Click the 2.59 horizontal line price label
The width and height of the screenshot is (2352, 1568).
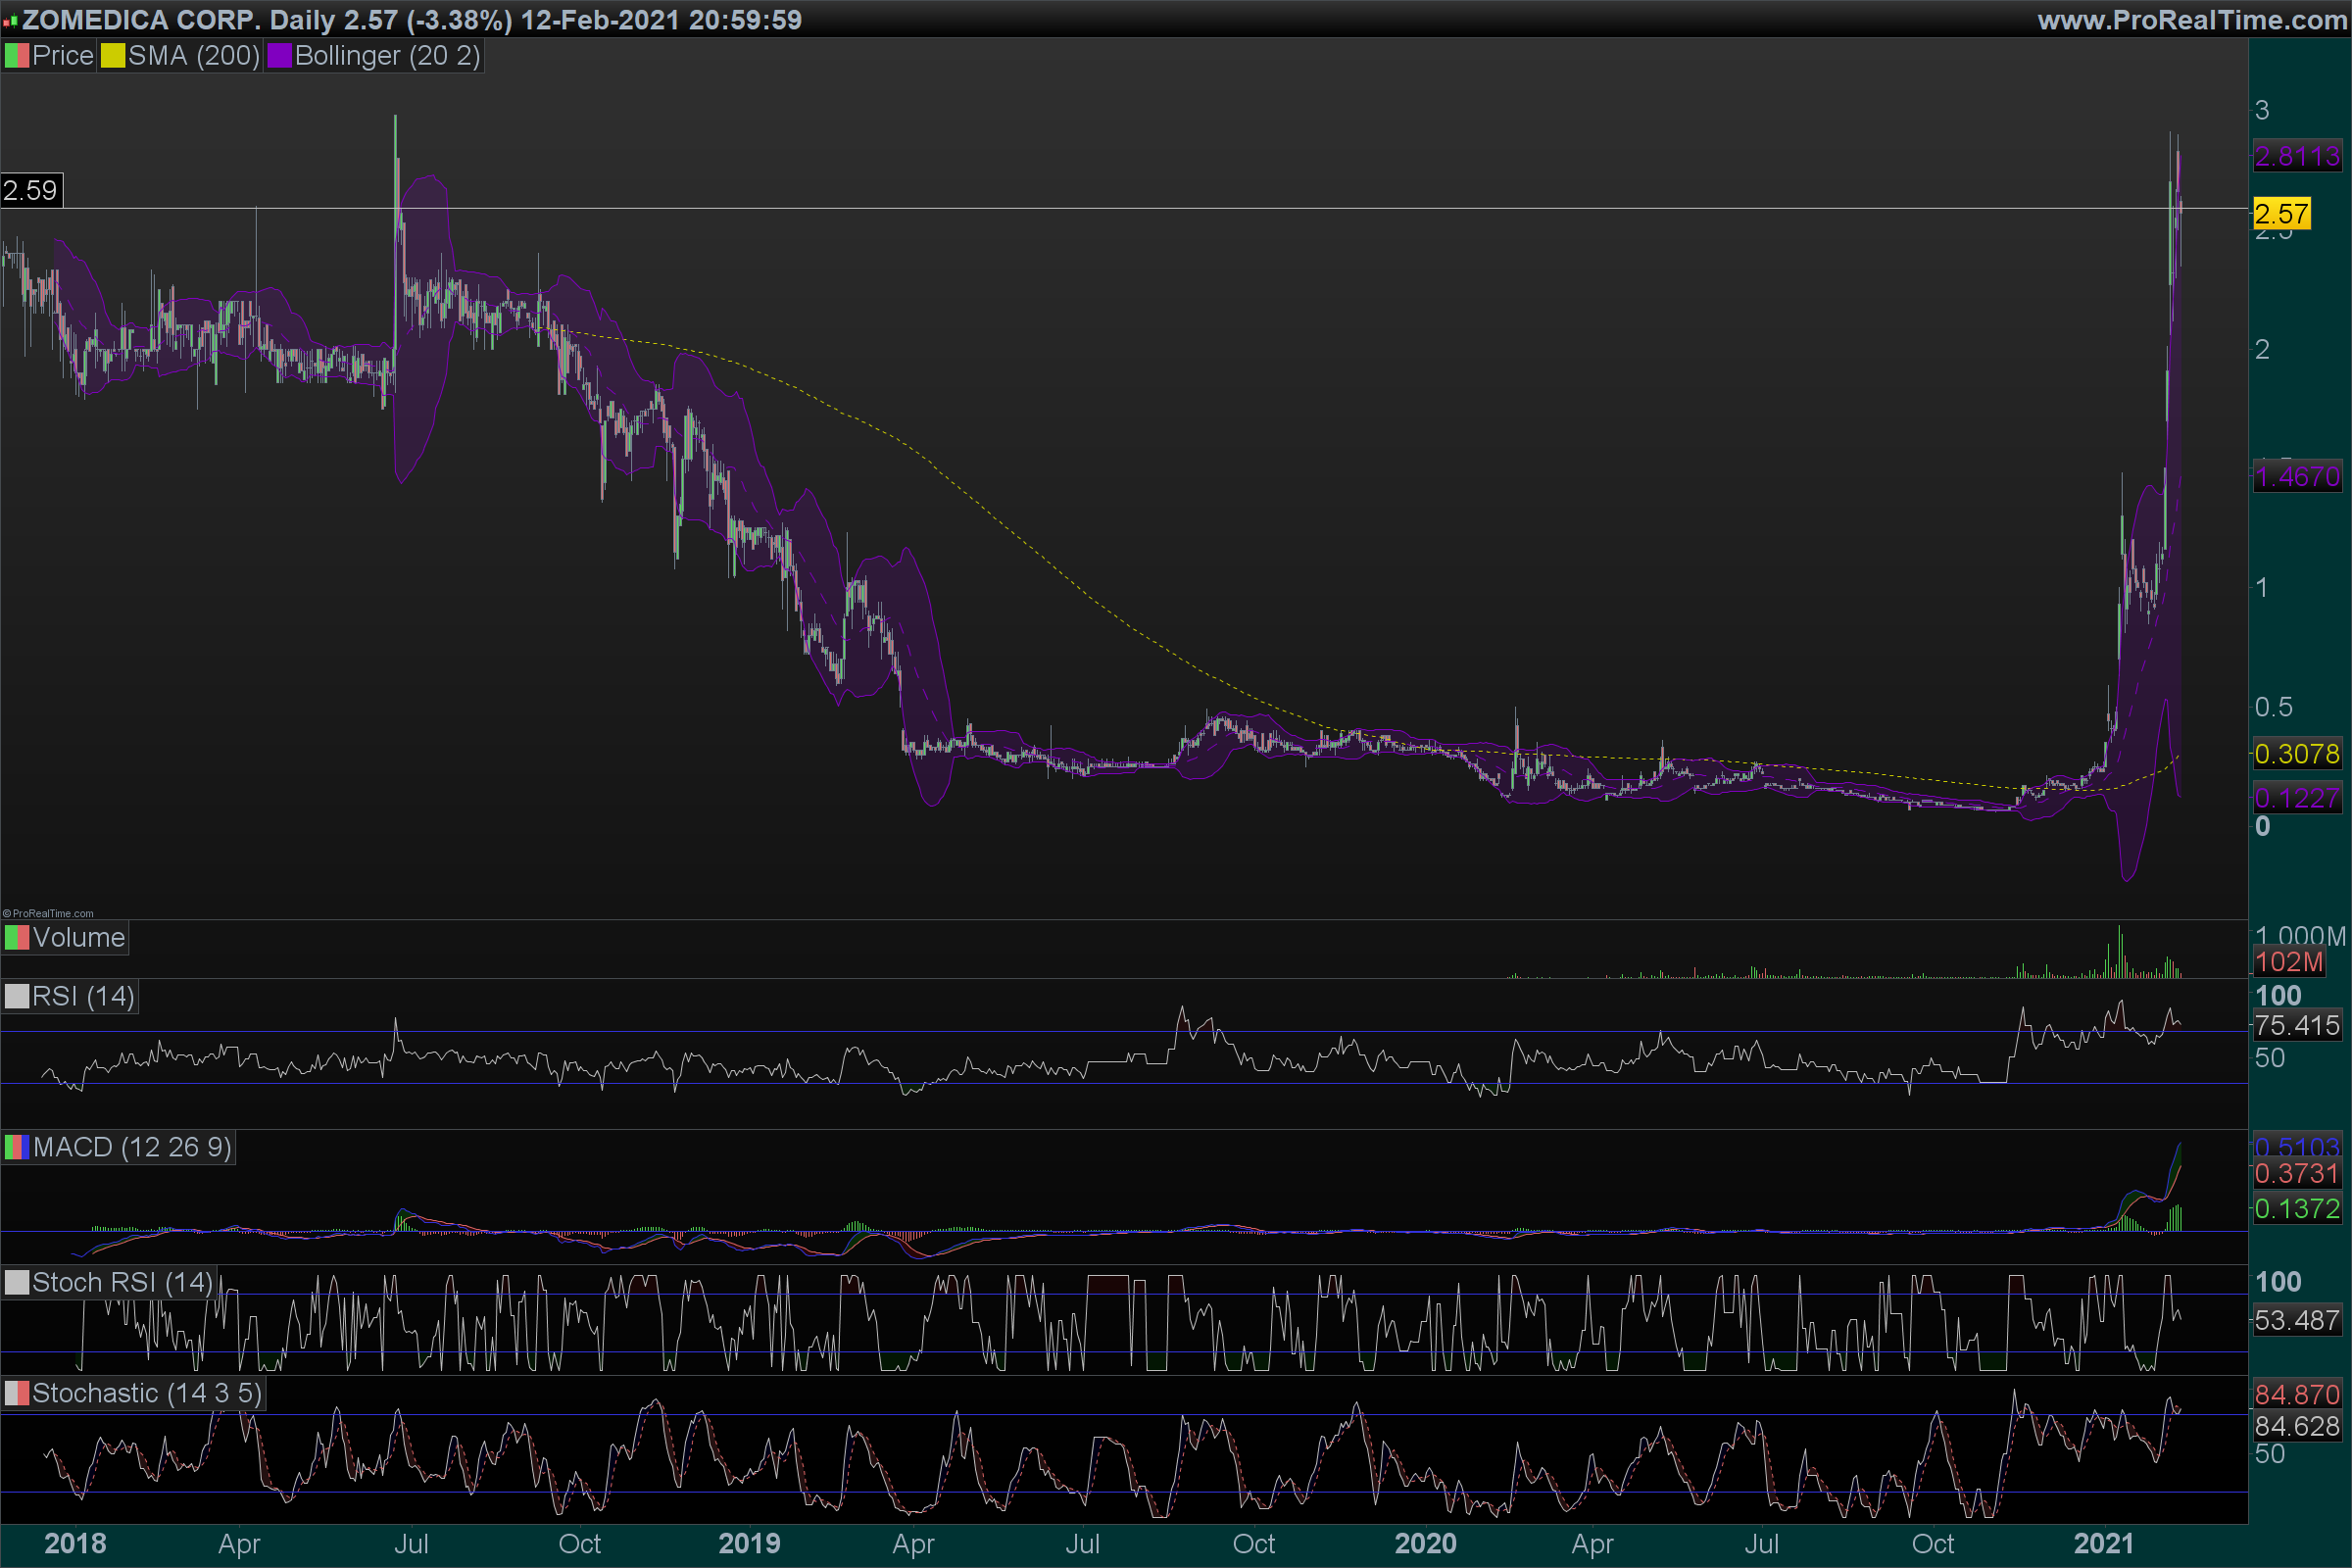[x=30, y=190]
